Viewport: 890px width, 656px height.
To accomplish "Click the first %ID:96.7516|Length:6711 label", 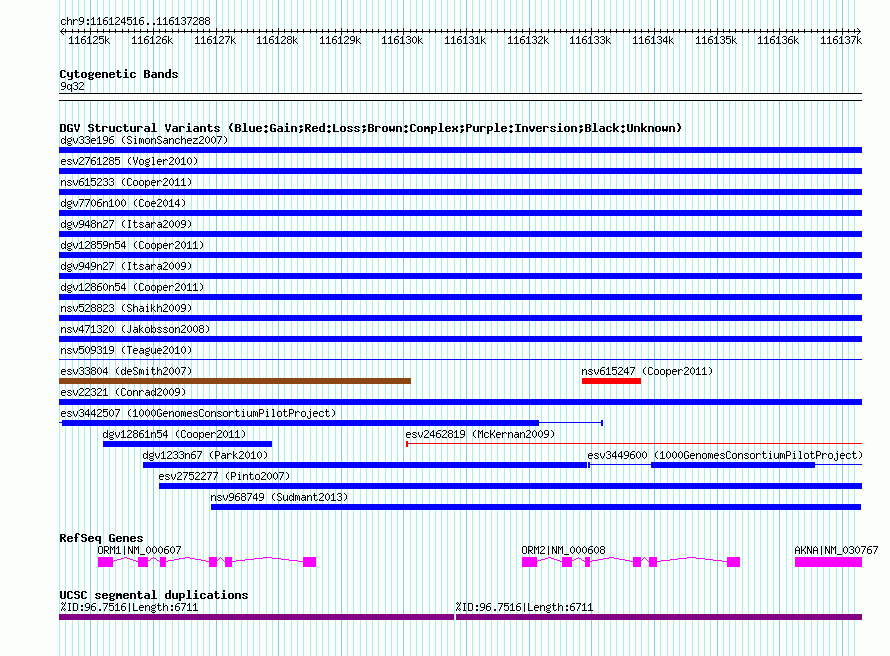I will [129, 607].
